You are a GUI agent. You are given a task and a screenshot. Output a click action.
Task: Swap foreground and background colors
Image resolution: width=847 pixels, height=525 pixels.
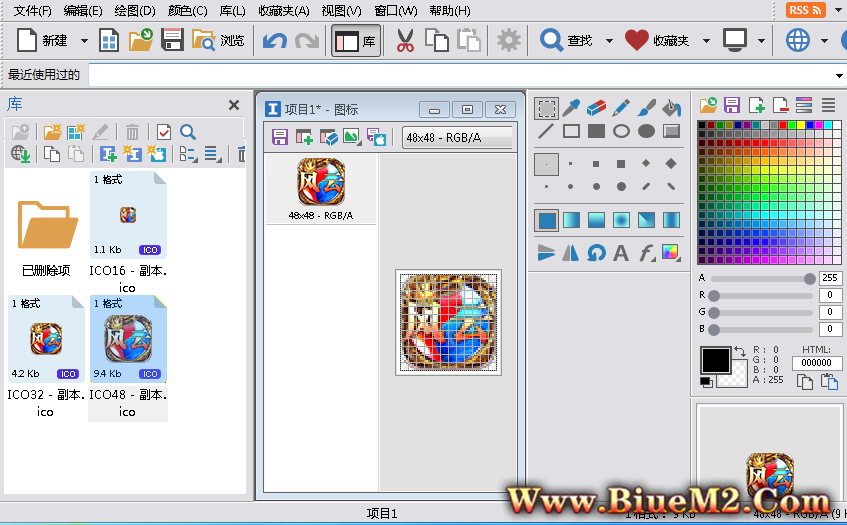740,352
